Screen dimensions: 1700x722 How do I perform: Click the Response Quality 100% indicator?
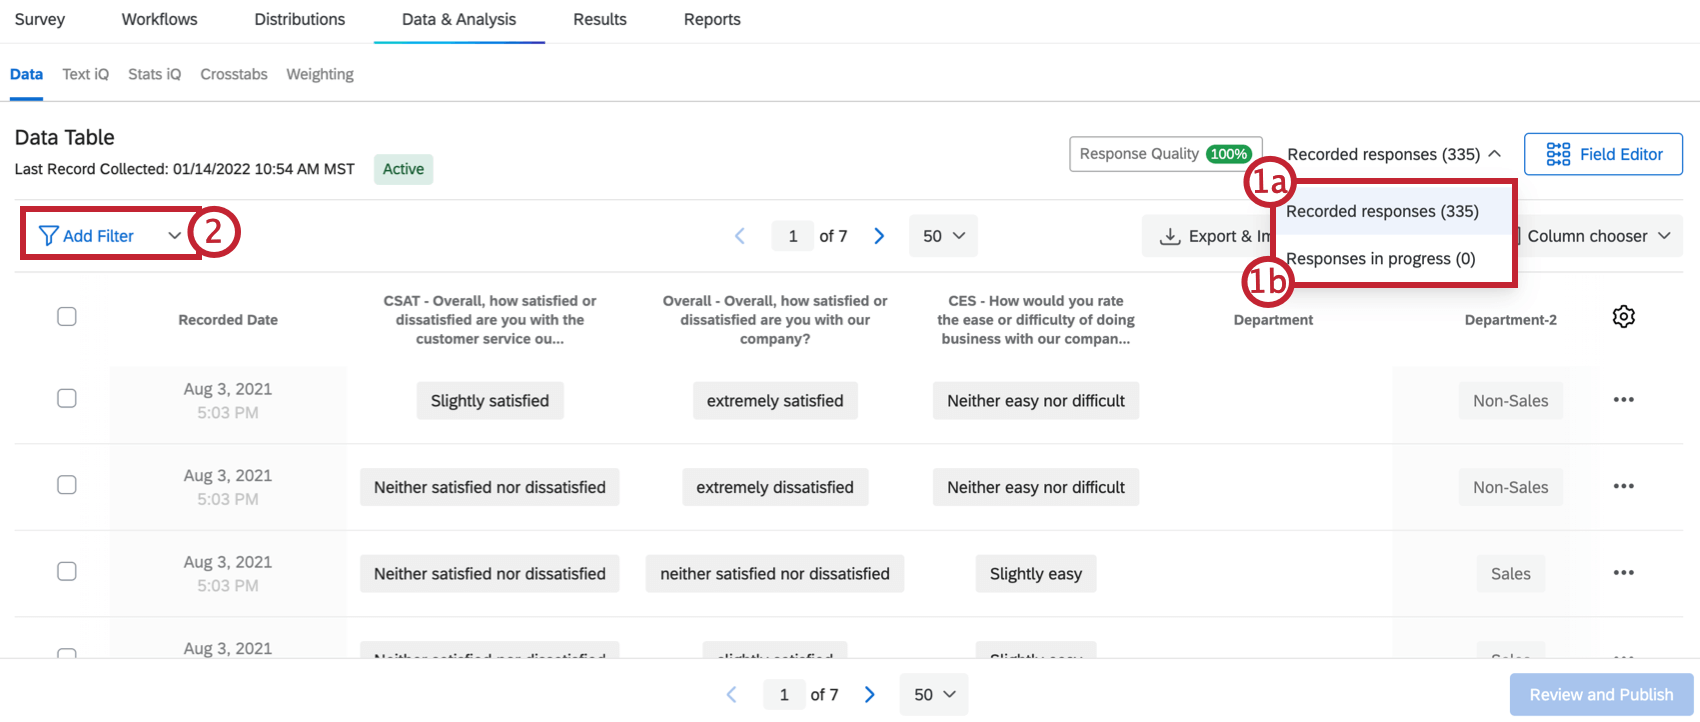coord(1165,154)
